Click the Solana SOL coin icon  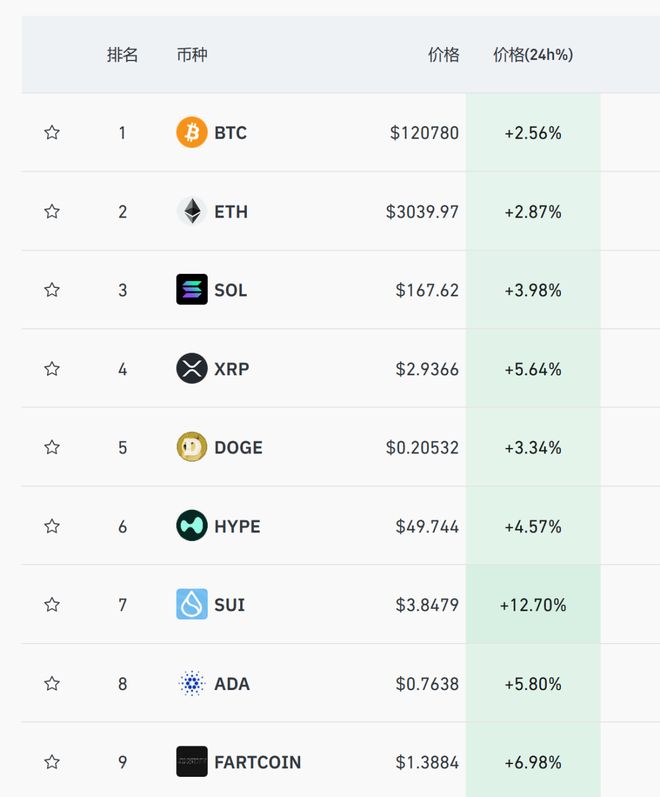point(192,290)
